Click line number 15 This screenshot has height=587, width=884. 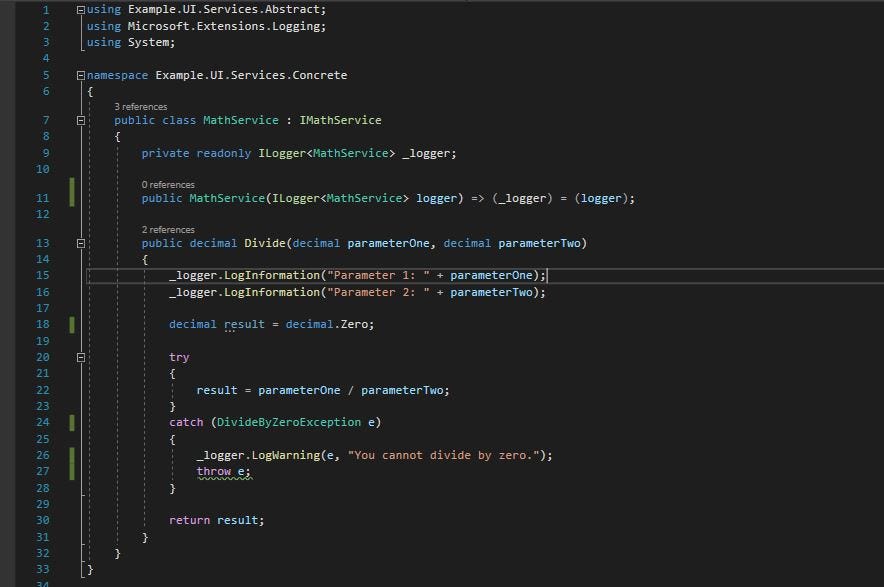click(x=41, y=275)
